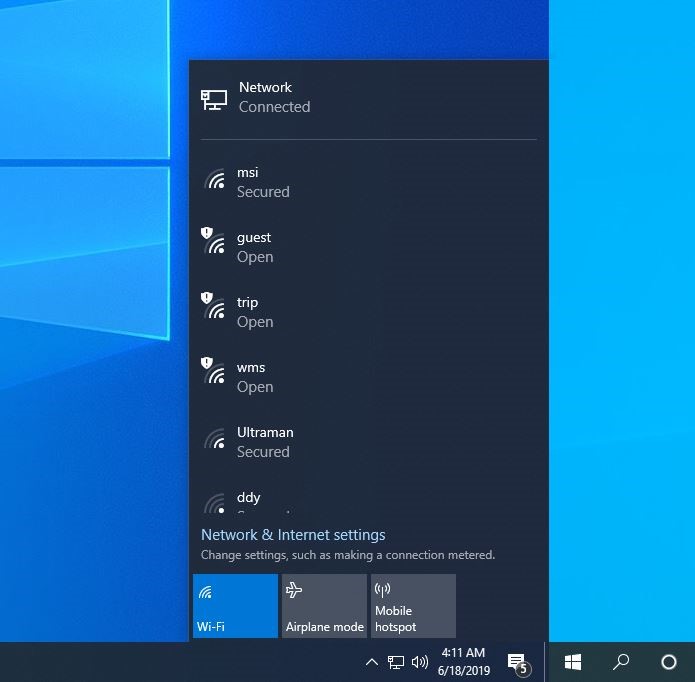Enable Airplane mode tile

tap(324, 606)
